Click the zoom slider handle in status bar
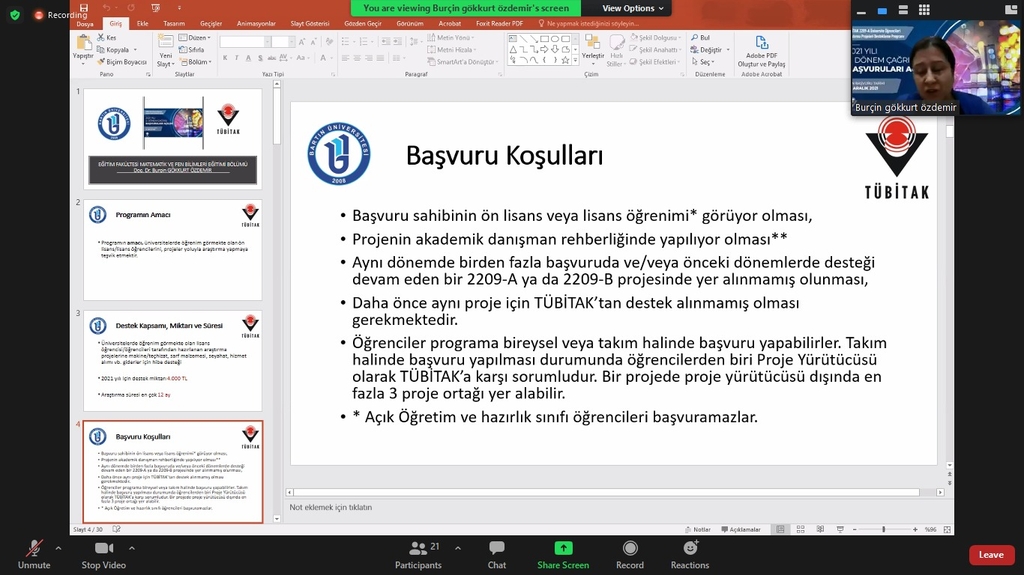Viewport: 1024px width, 575px height. click(x=884, y=529)
